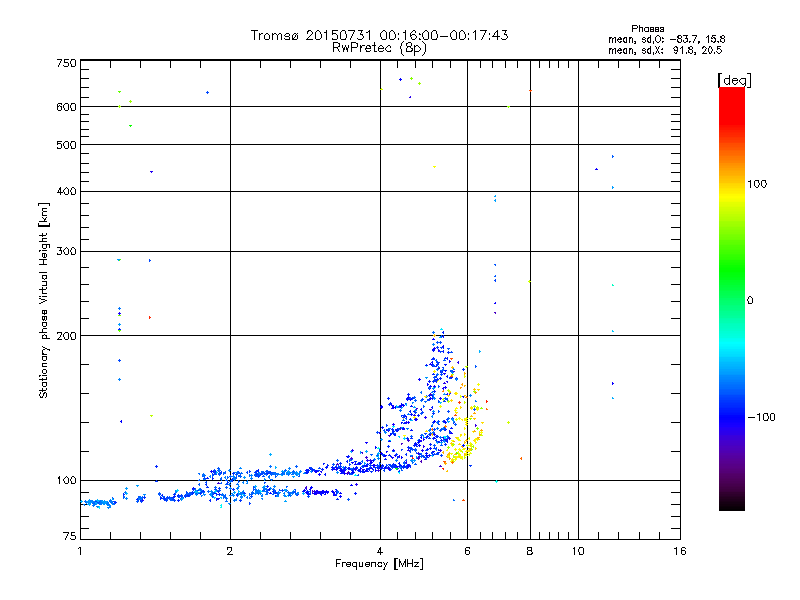The height and width of the screenshot is (600, 800).
Task: Click the y-axis tick label '300'
Action: tap(66, 252)
